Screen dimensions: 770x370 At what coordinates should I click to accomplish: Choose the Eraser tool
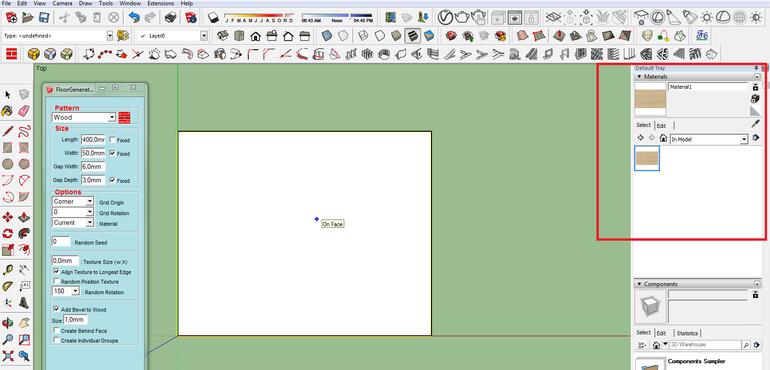(x=24, y=111)
